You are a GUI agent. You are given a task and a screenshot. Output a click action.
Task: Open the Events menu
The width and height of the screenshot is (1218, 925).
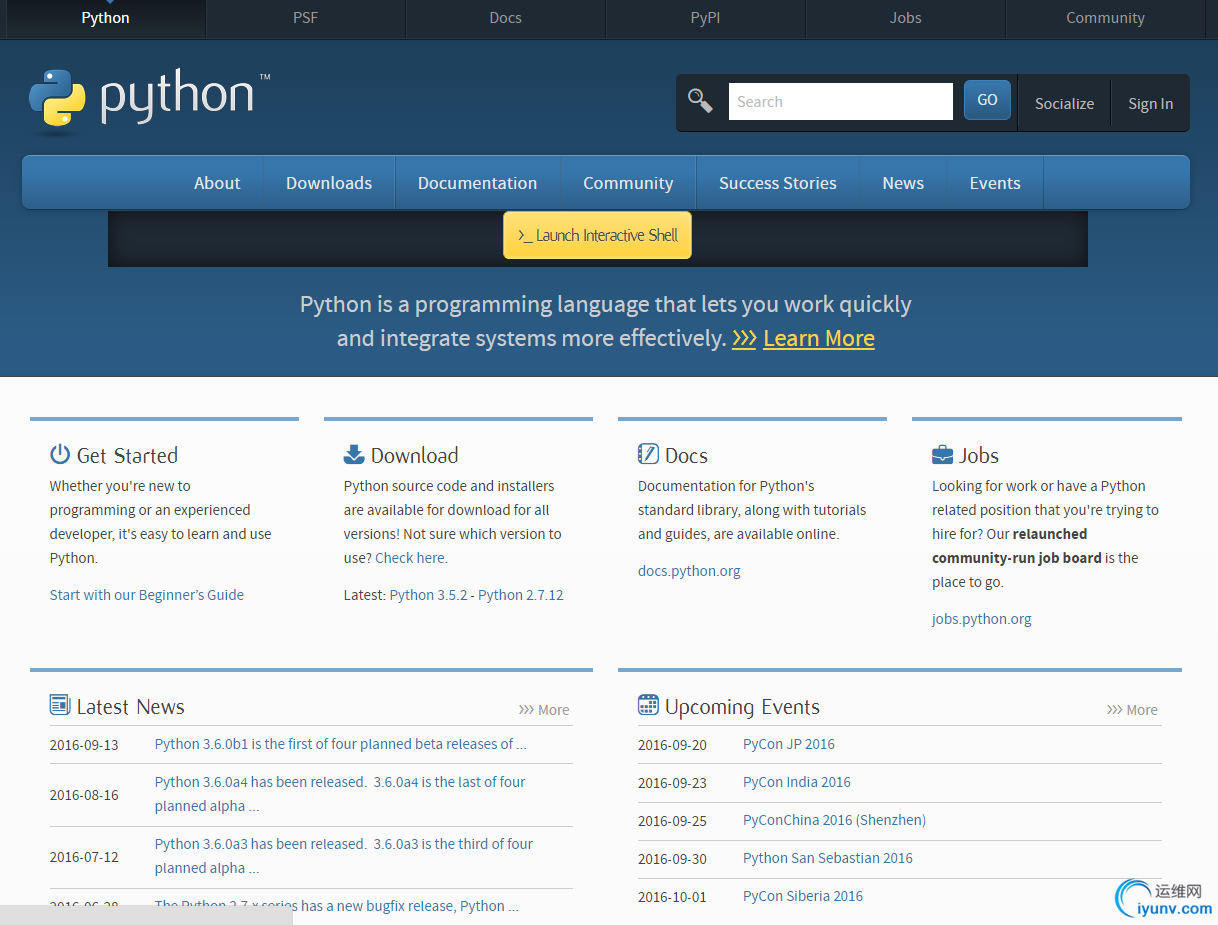pos(995,183)
